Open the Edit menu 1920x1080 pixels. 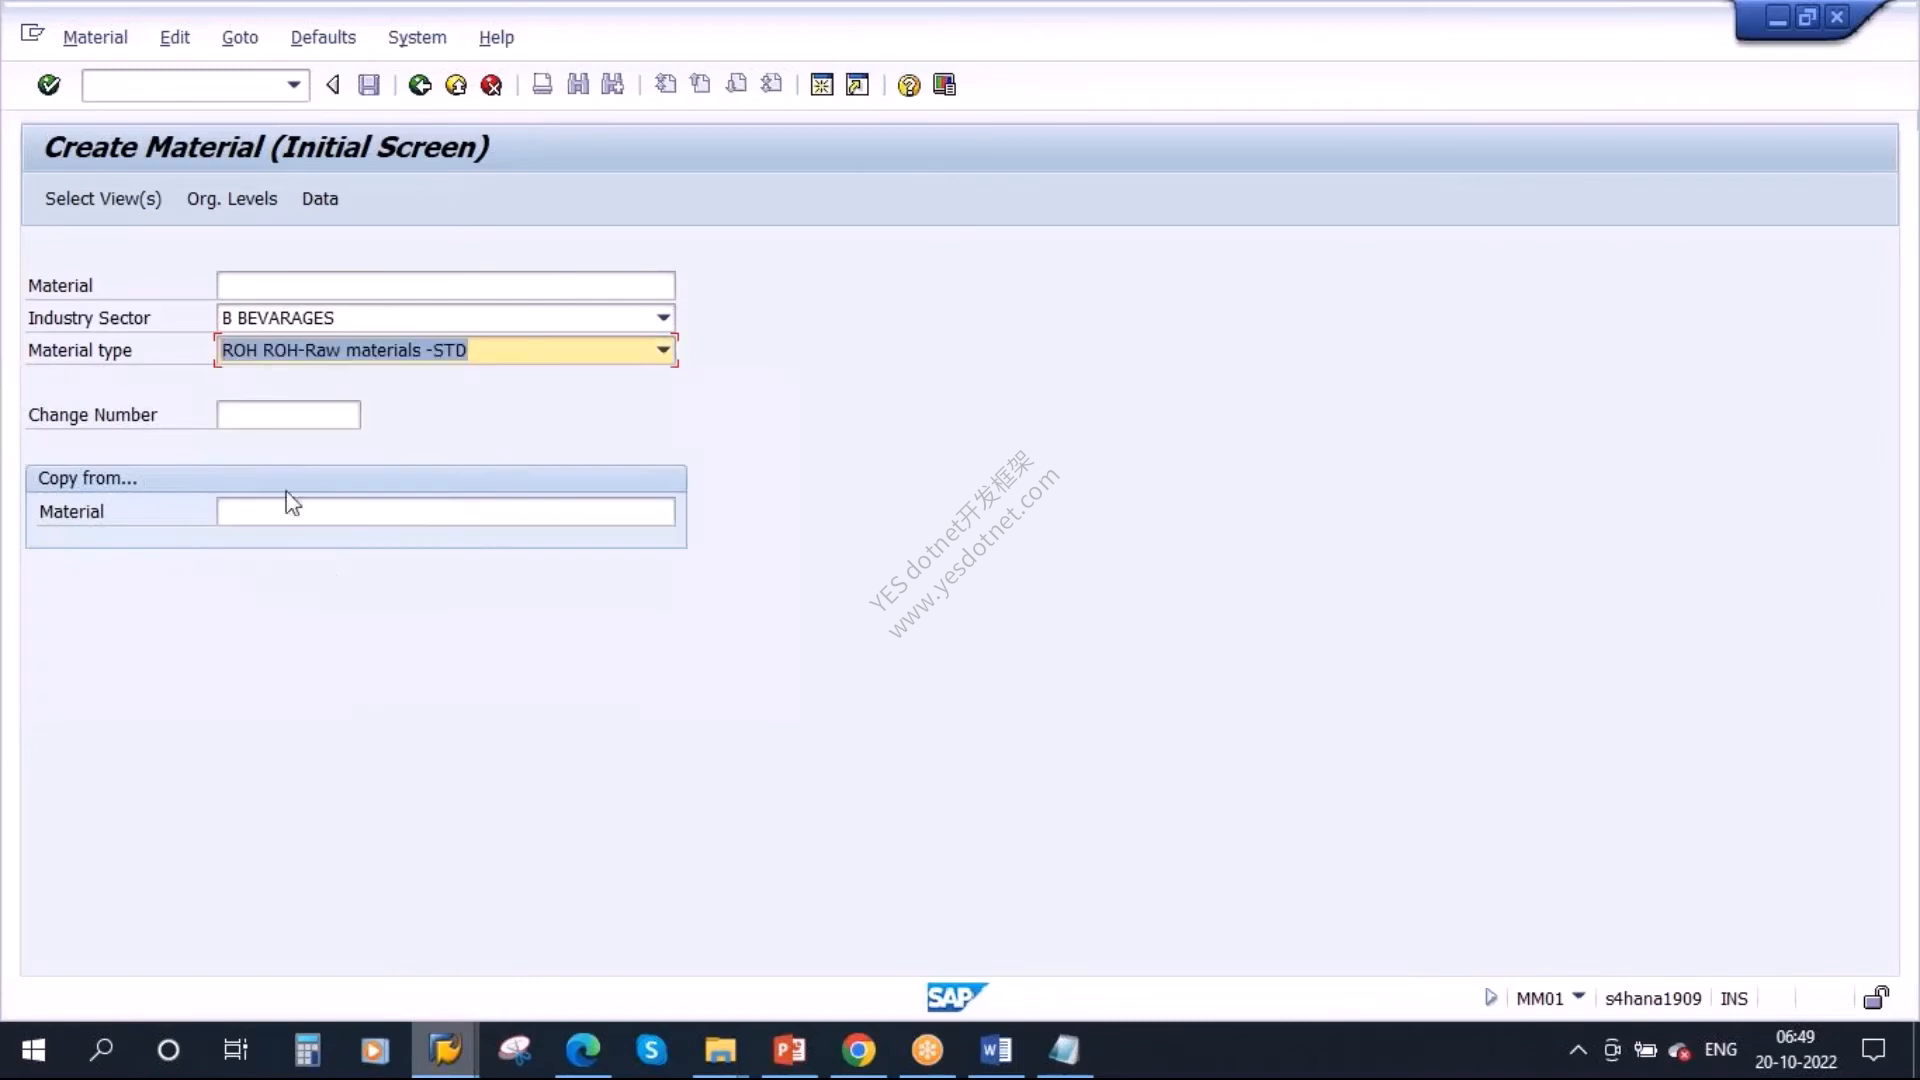tap(174, 38)
